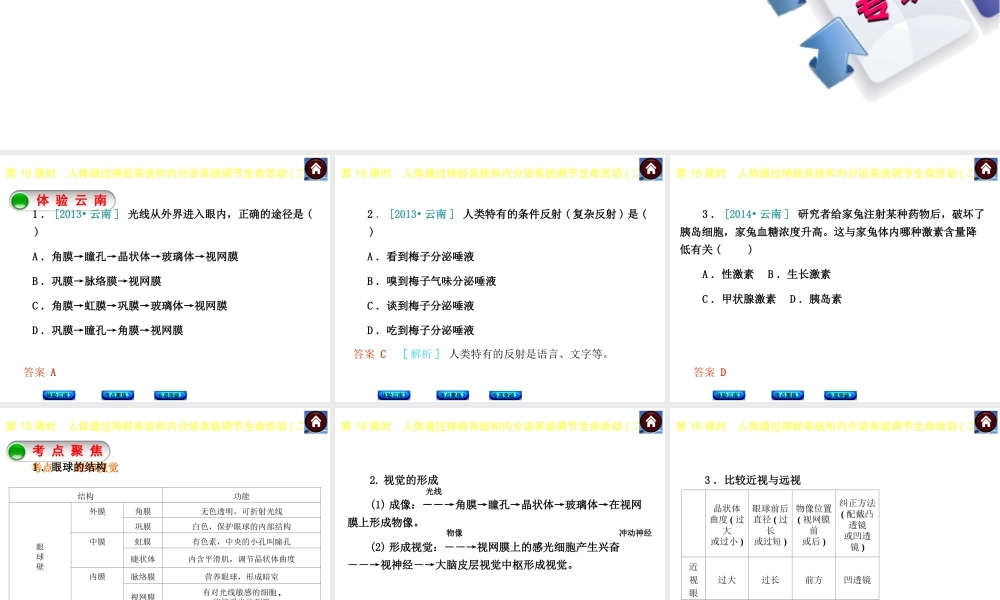Viewport: 1000px width, 600px height.
Task: Click 答案 A on question 1 slide
Action: pos(40,372)
